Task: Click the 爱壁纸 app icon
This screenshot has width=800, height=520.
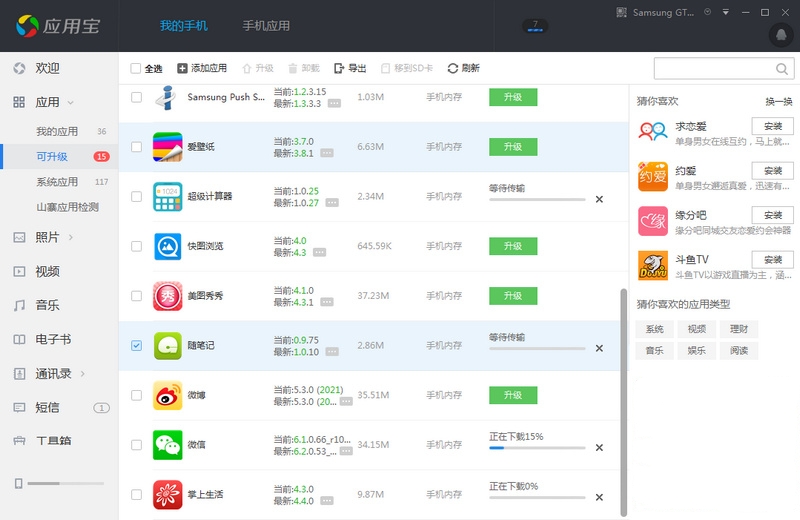Action: point(167,147)
